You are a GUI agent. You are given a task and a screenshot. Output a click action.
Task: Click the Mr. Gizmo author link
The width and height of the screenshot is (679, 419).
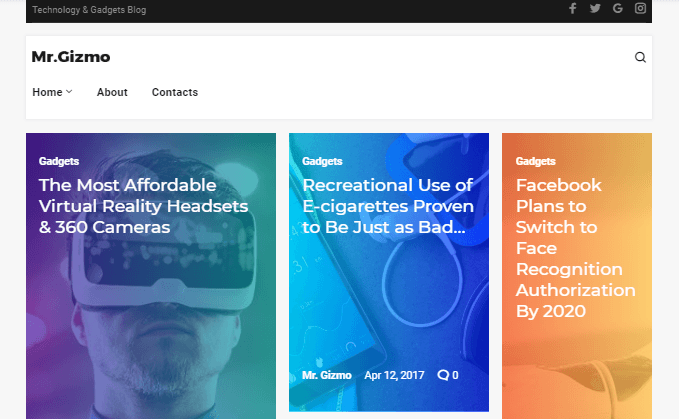[x=327, y=375]
